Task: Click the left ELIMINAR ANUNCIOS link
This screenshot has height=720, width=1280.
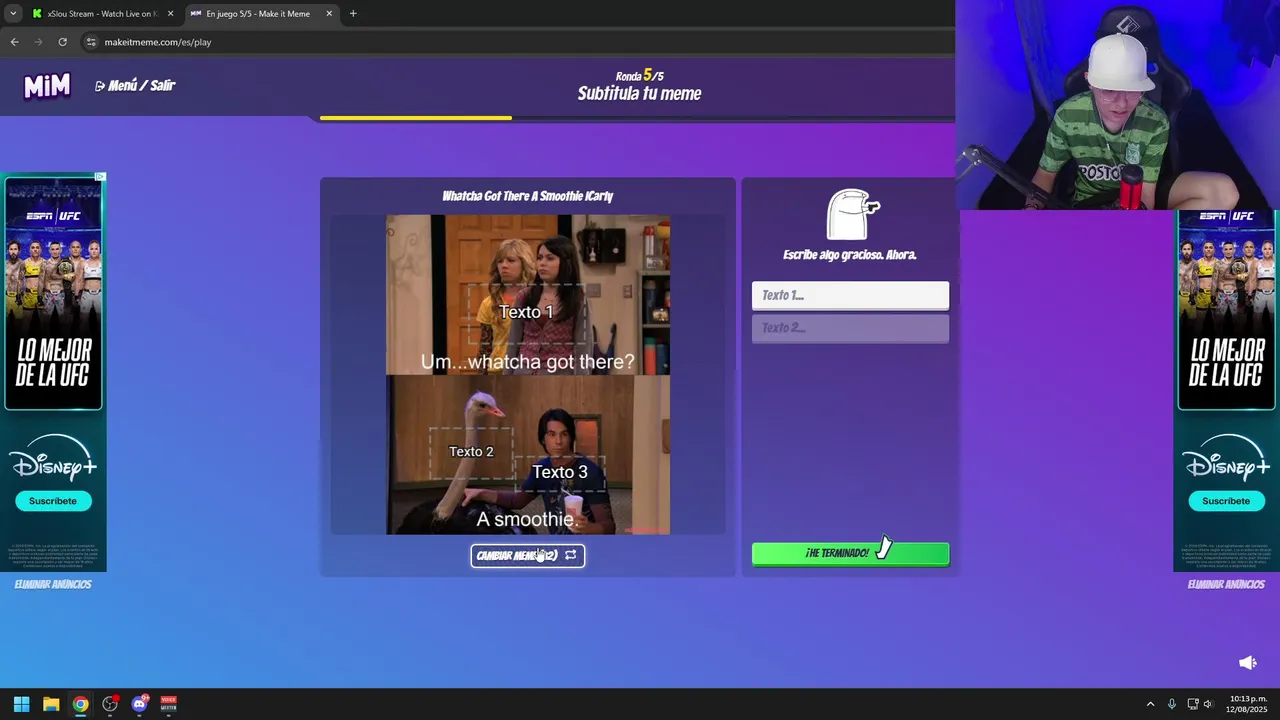Action: tap(53, 584)
